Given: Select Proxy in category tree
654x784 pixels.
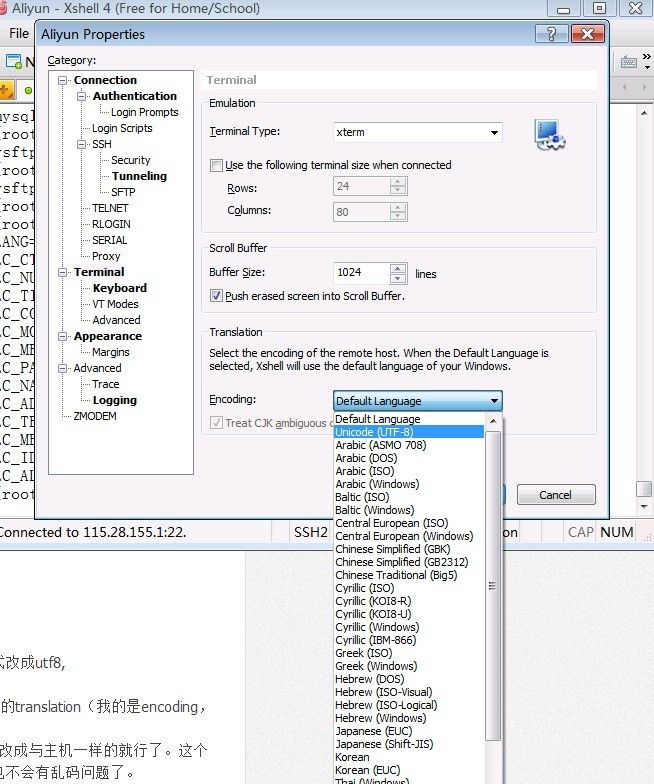Looking at the screenshot, I should point(106,256).
